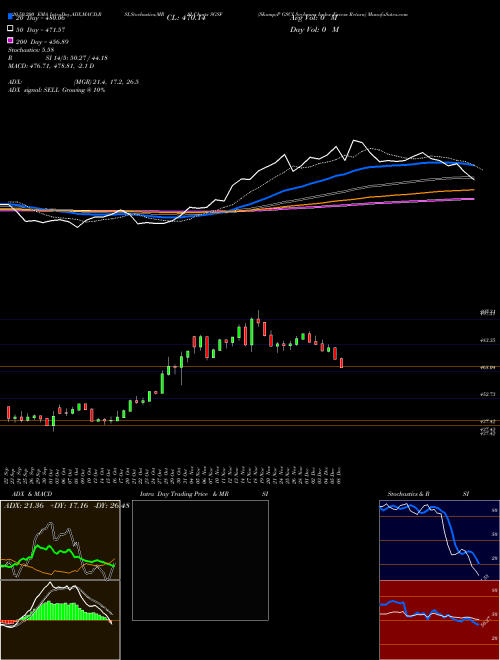Open the red-background RSI chart
The width and height of the screenshot is (500, 660).
point(439,620)
